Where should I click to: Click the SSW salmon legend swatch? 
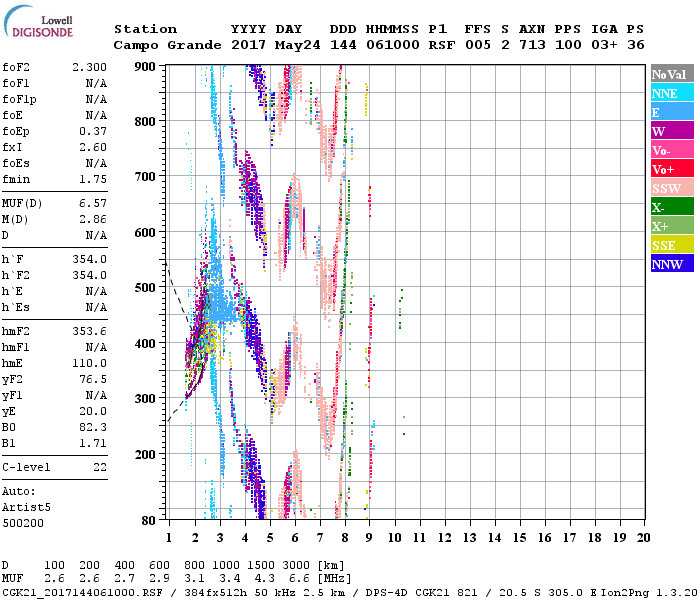click(x=672, y=188)
